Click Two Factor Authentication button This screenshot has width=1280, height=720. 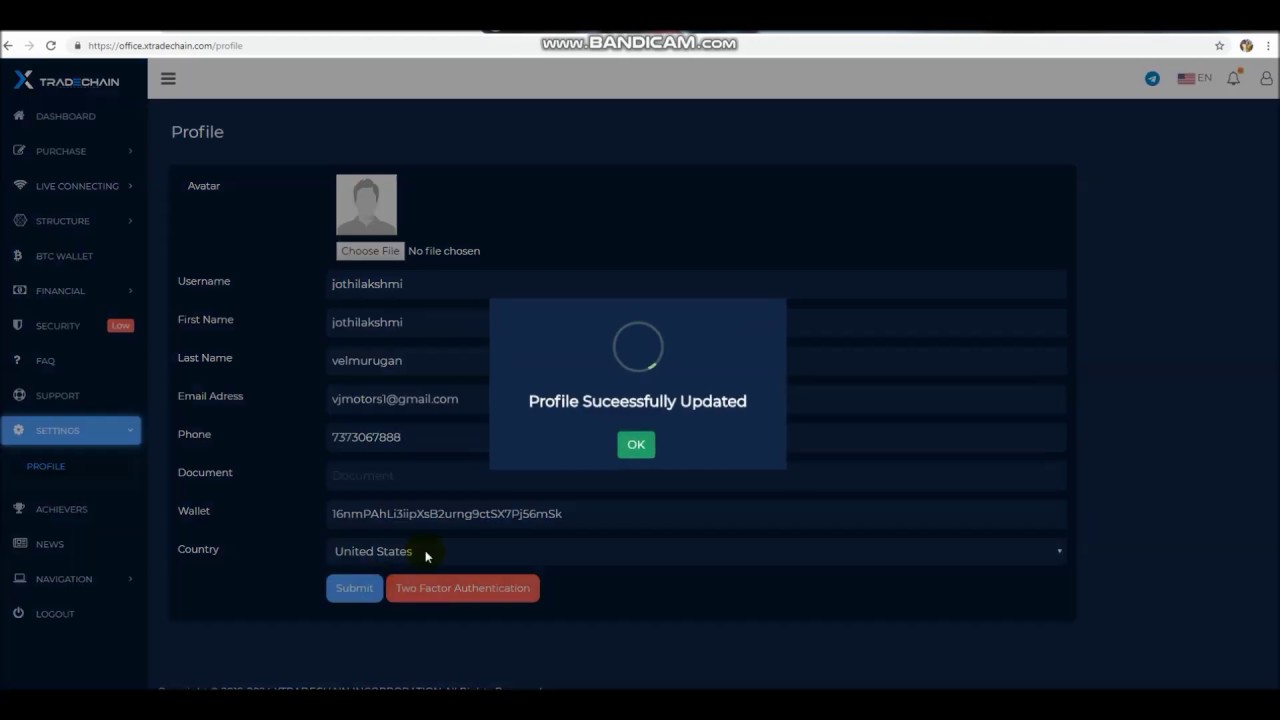click(463, 588)
